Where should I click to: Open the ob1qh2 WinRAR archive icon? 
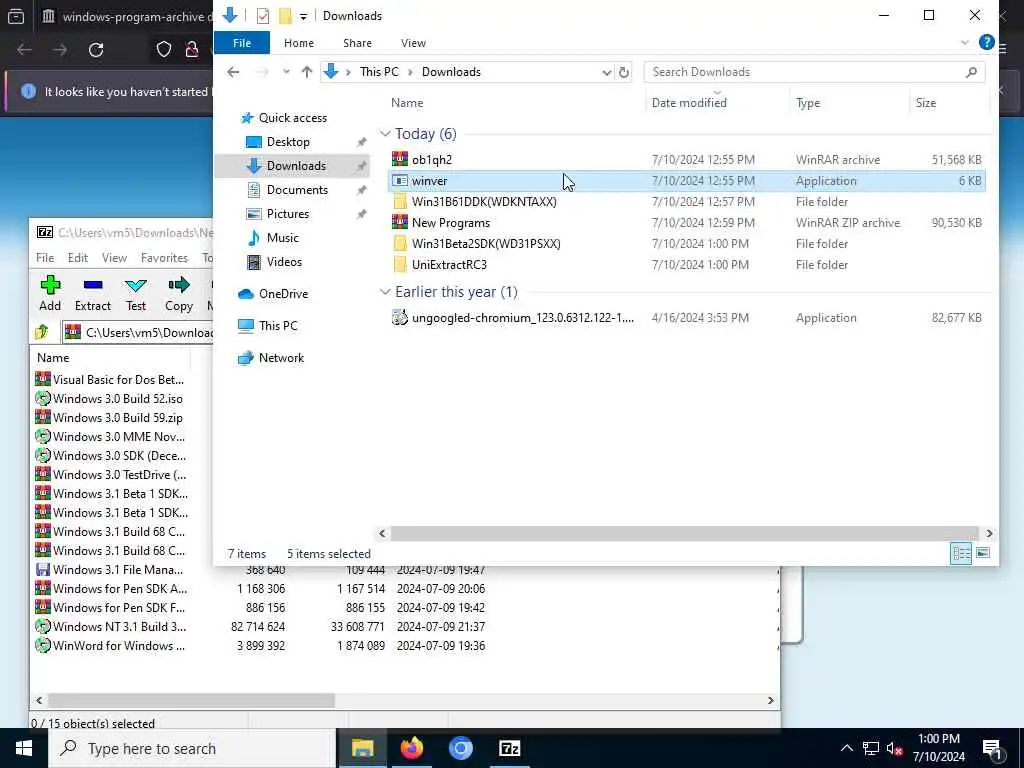click(x=400, y=159)
